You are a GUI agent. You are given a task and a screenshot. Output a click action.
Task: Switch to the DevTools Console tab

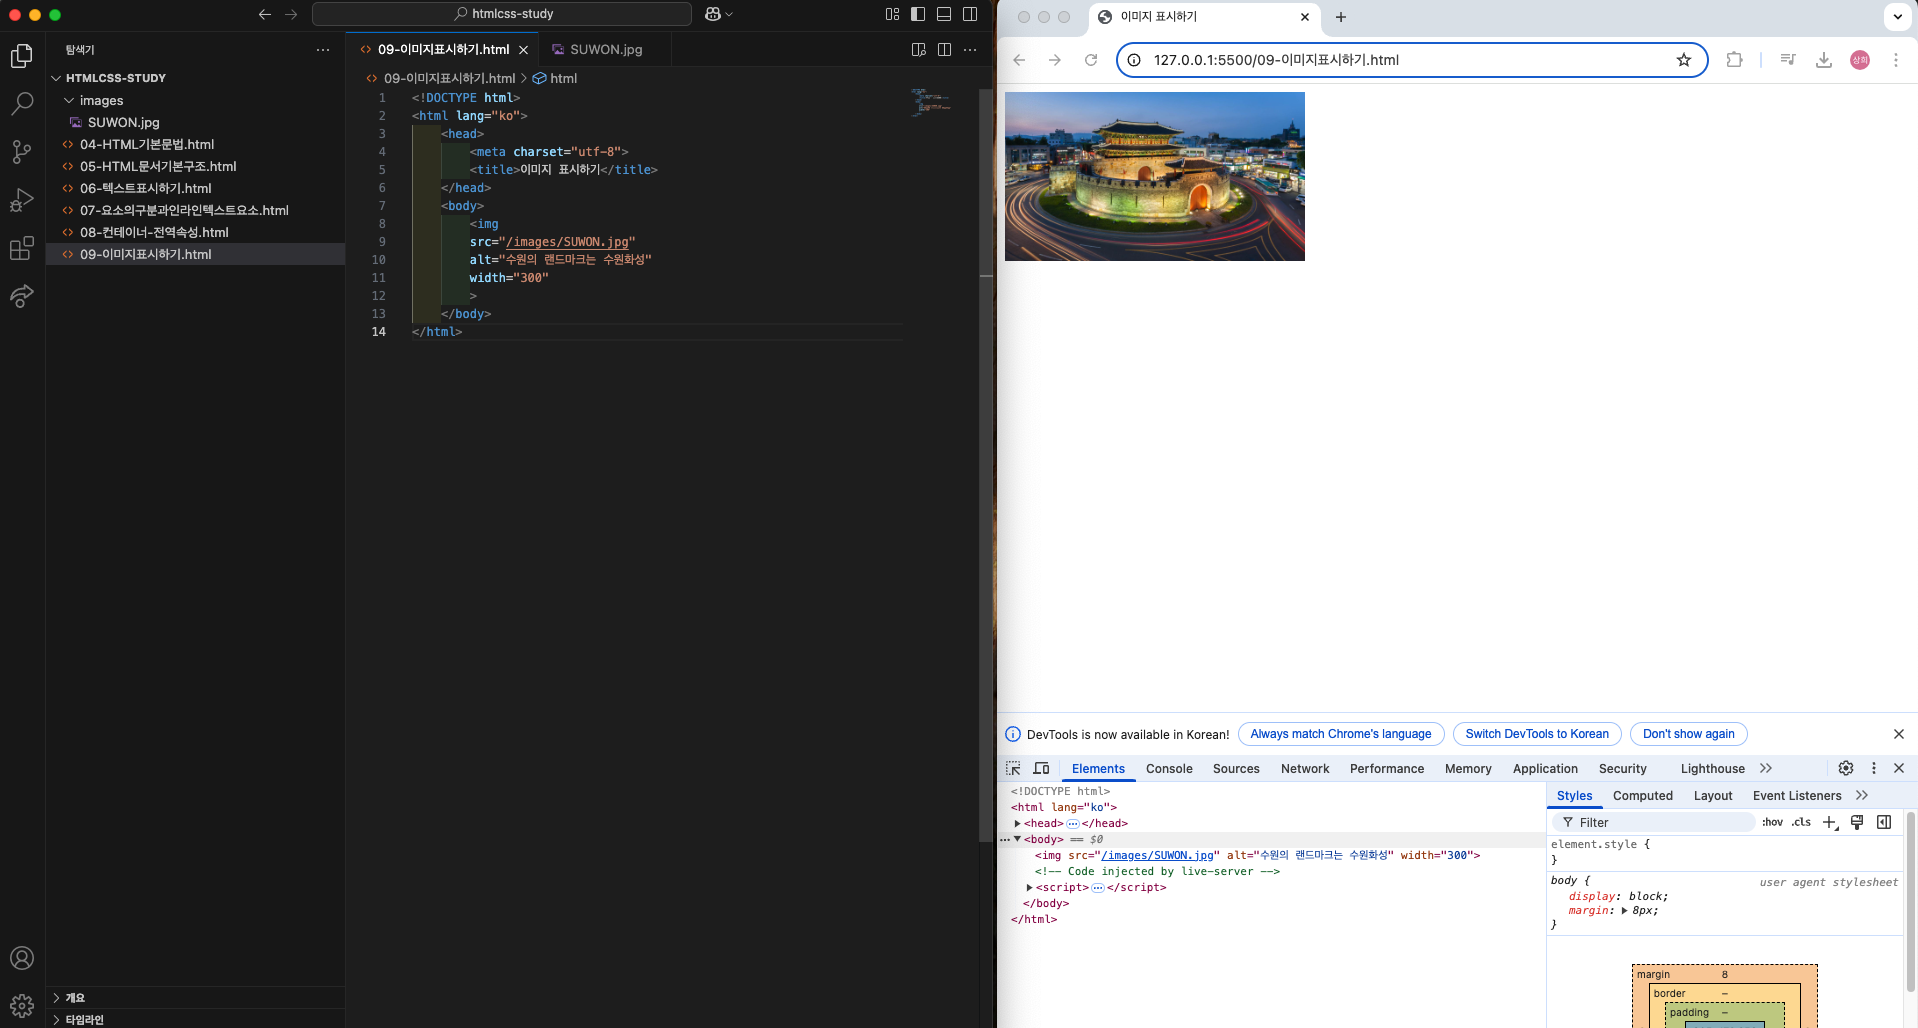point(1169,769)
